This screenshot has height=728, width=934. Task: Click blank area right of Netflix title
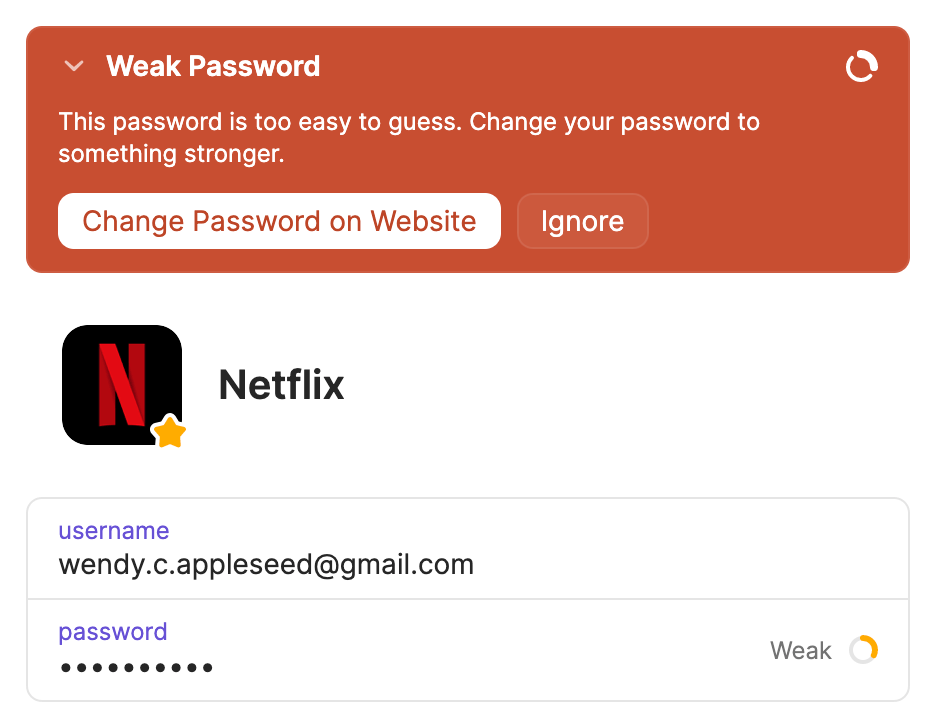[620, 385]
